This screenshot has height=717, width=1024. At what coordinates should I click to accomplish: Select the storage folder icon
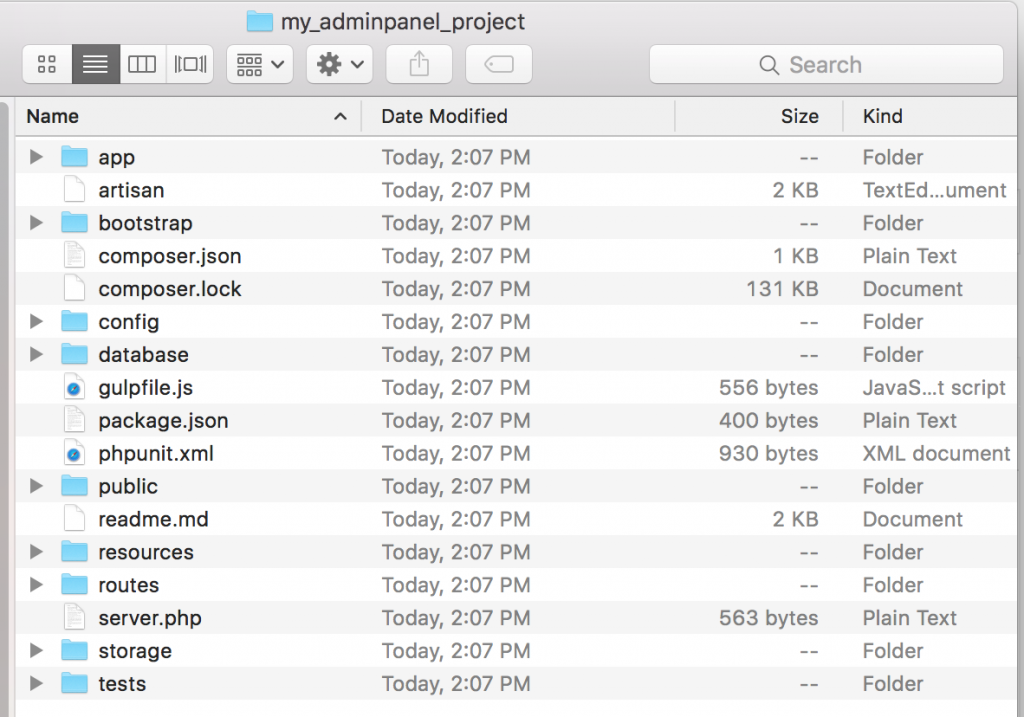click(x=74, y=650)
